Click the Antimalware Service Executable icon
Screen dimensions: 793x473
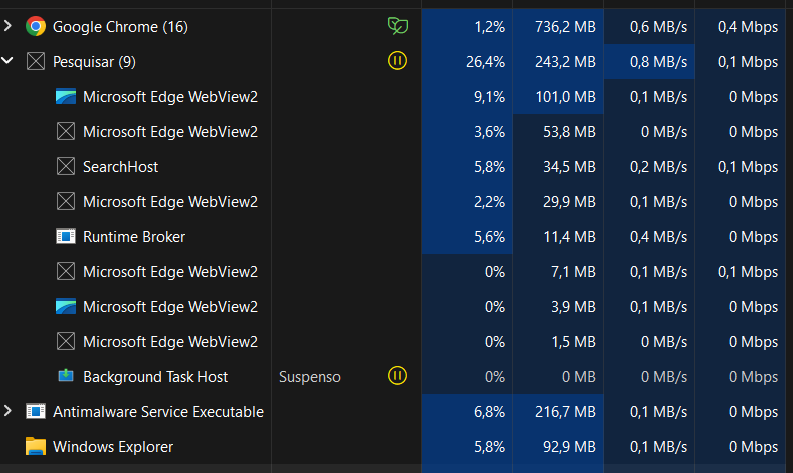coord(36,411)
